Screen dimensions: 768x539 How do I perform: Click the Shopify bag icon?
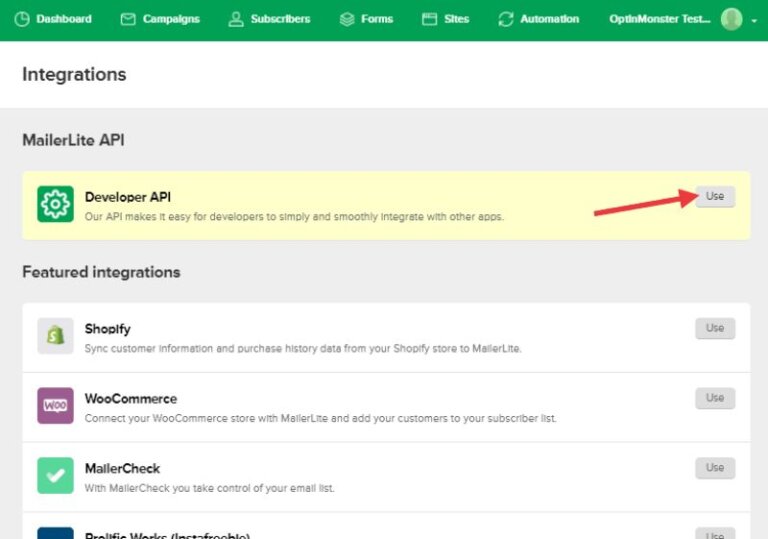(55, 336)
